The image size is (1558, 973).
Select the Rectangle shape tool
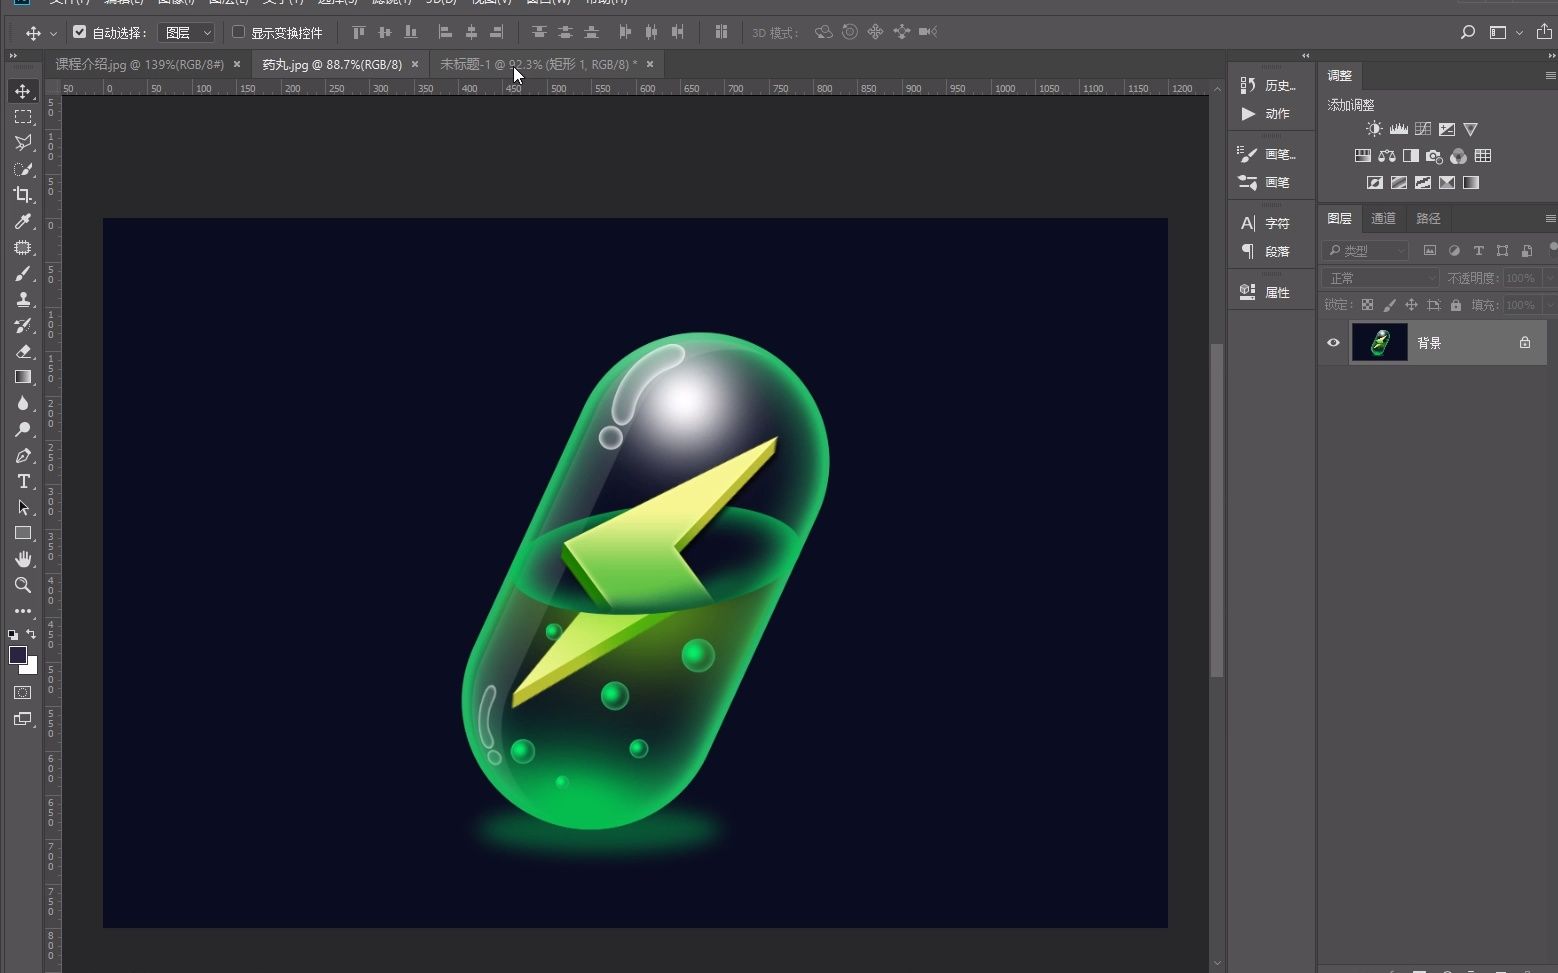coord(22,533)
